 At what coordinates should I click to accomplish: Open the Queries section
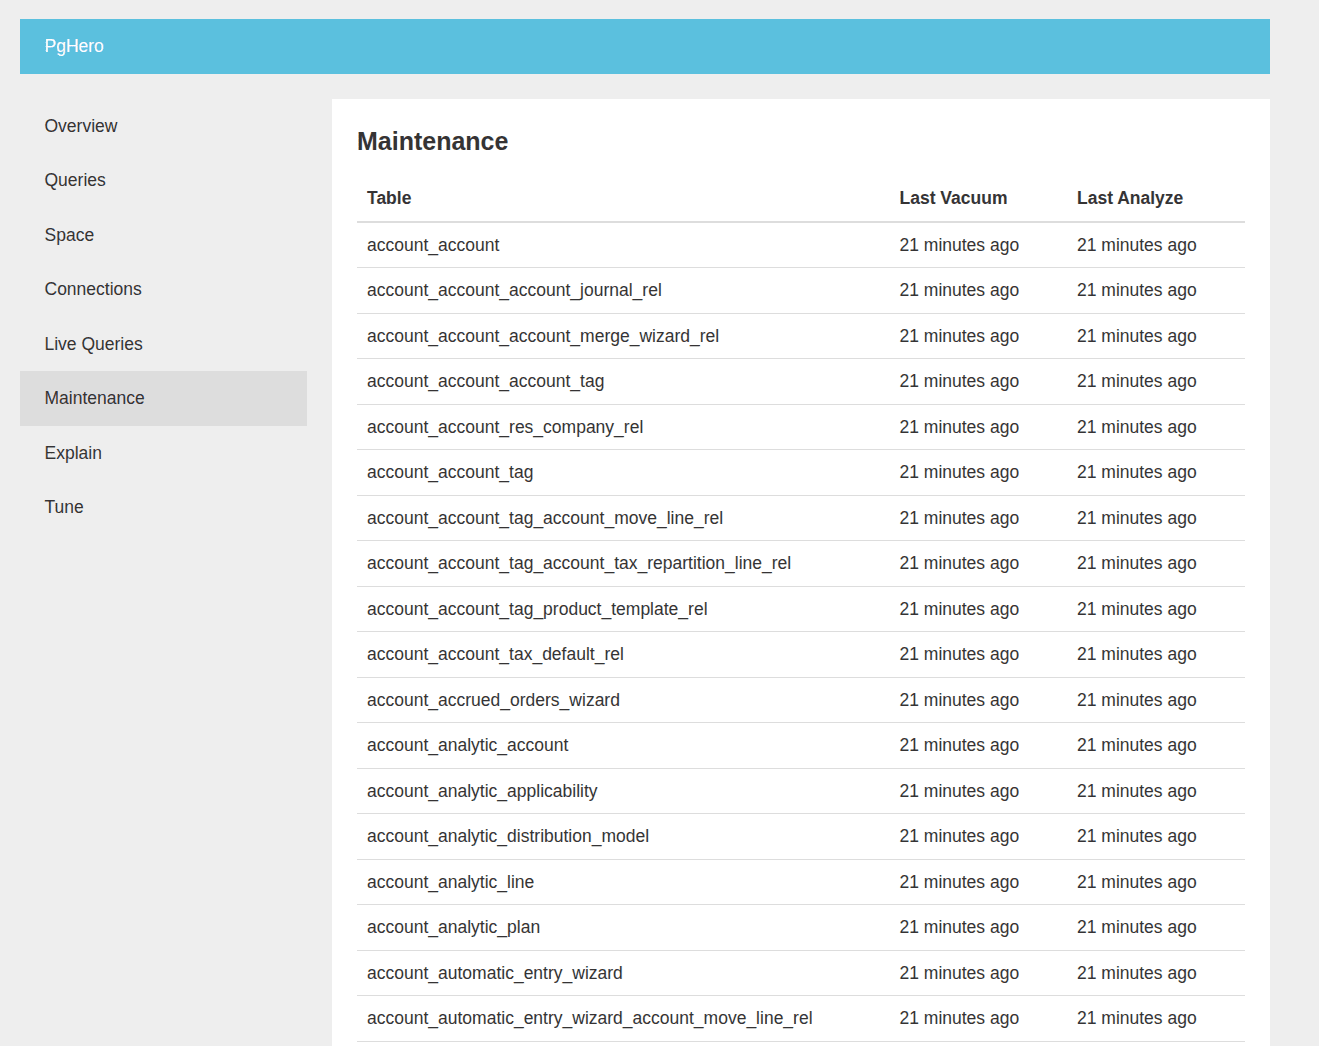click(75, 180)
